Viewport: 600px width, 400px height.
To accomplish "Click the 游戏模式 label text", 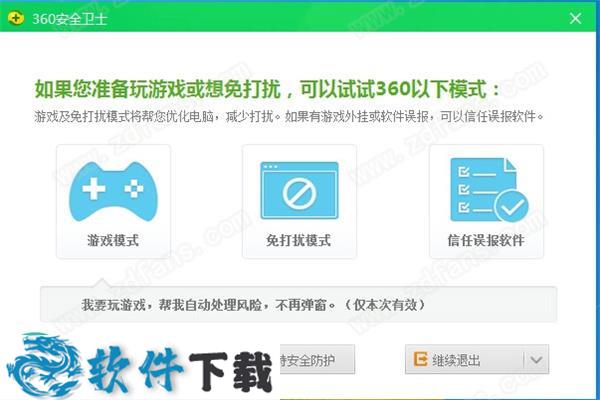I will point(113,240).
